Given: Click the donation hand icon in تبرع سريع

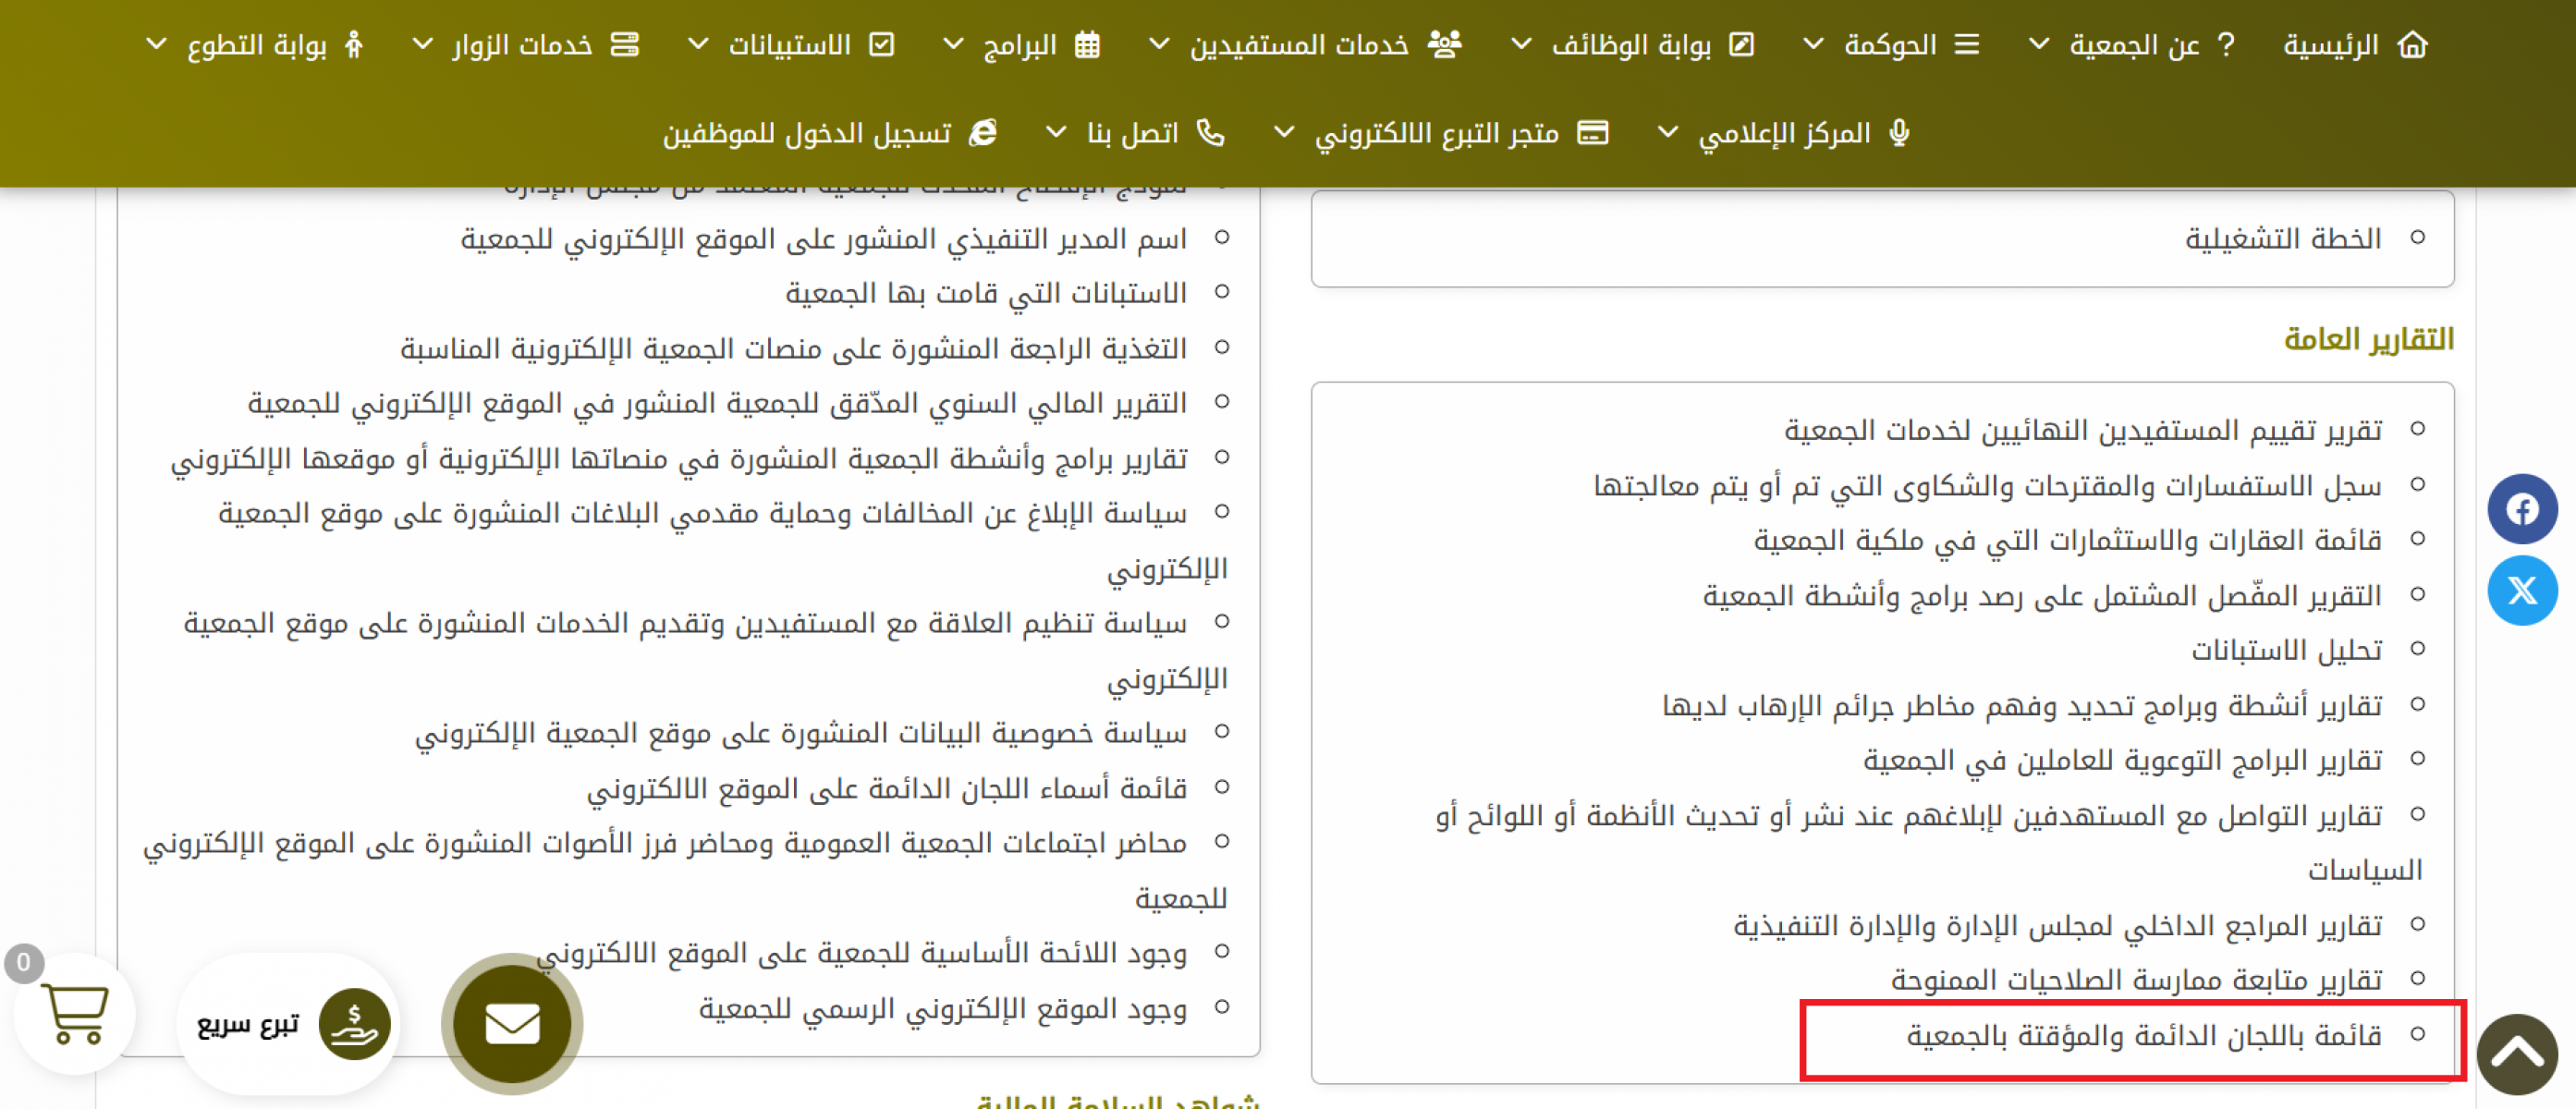Looking at the screenshot, I should pyautogui.click(x=354, y=1024).
